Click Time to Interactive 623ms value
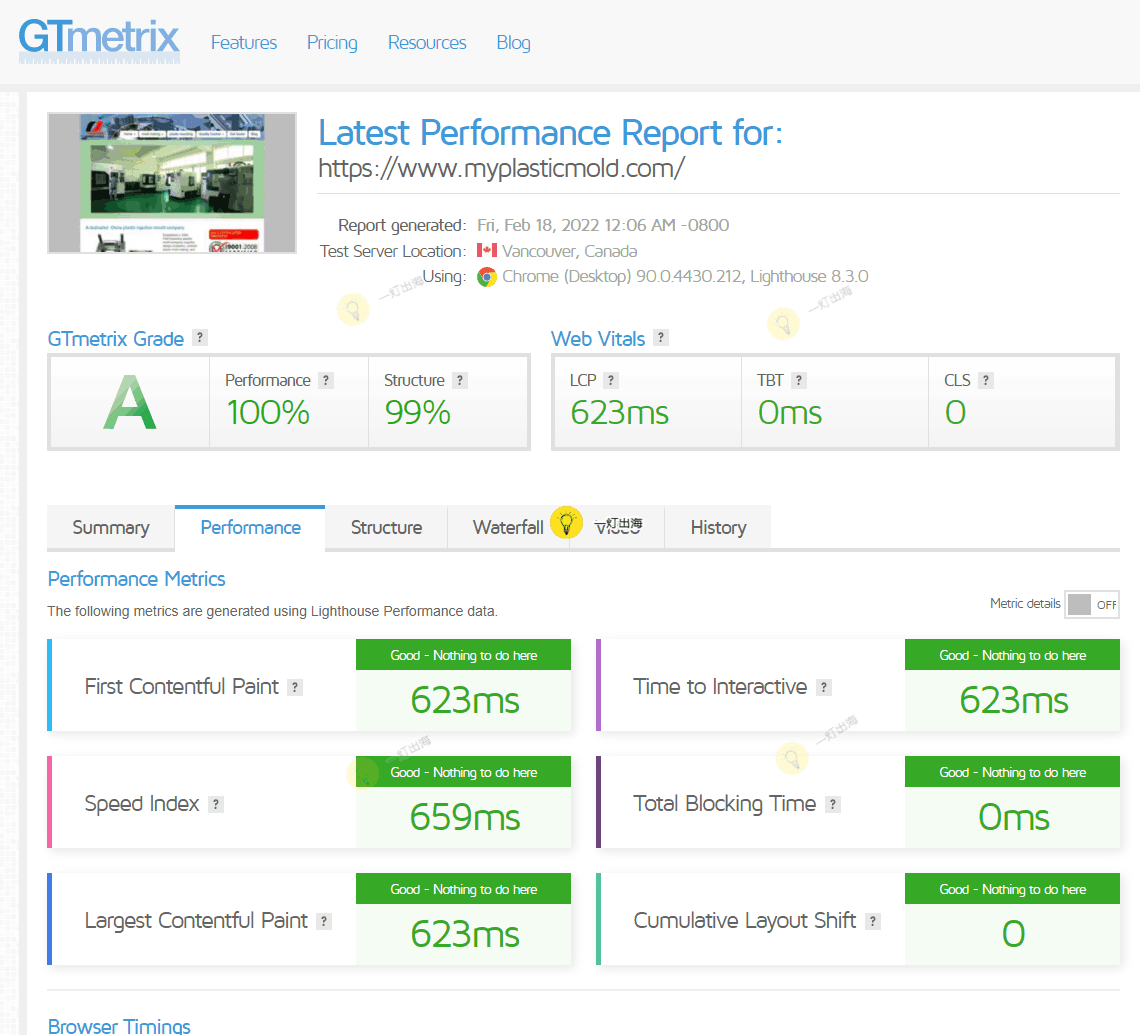Screen dimensions: 1140x1035 (1013, 701)
